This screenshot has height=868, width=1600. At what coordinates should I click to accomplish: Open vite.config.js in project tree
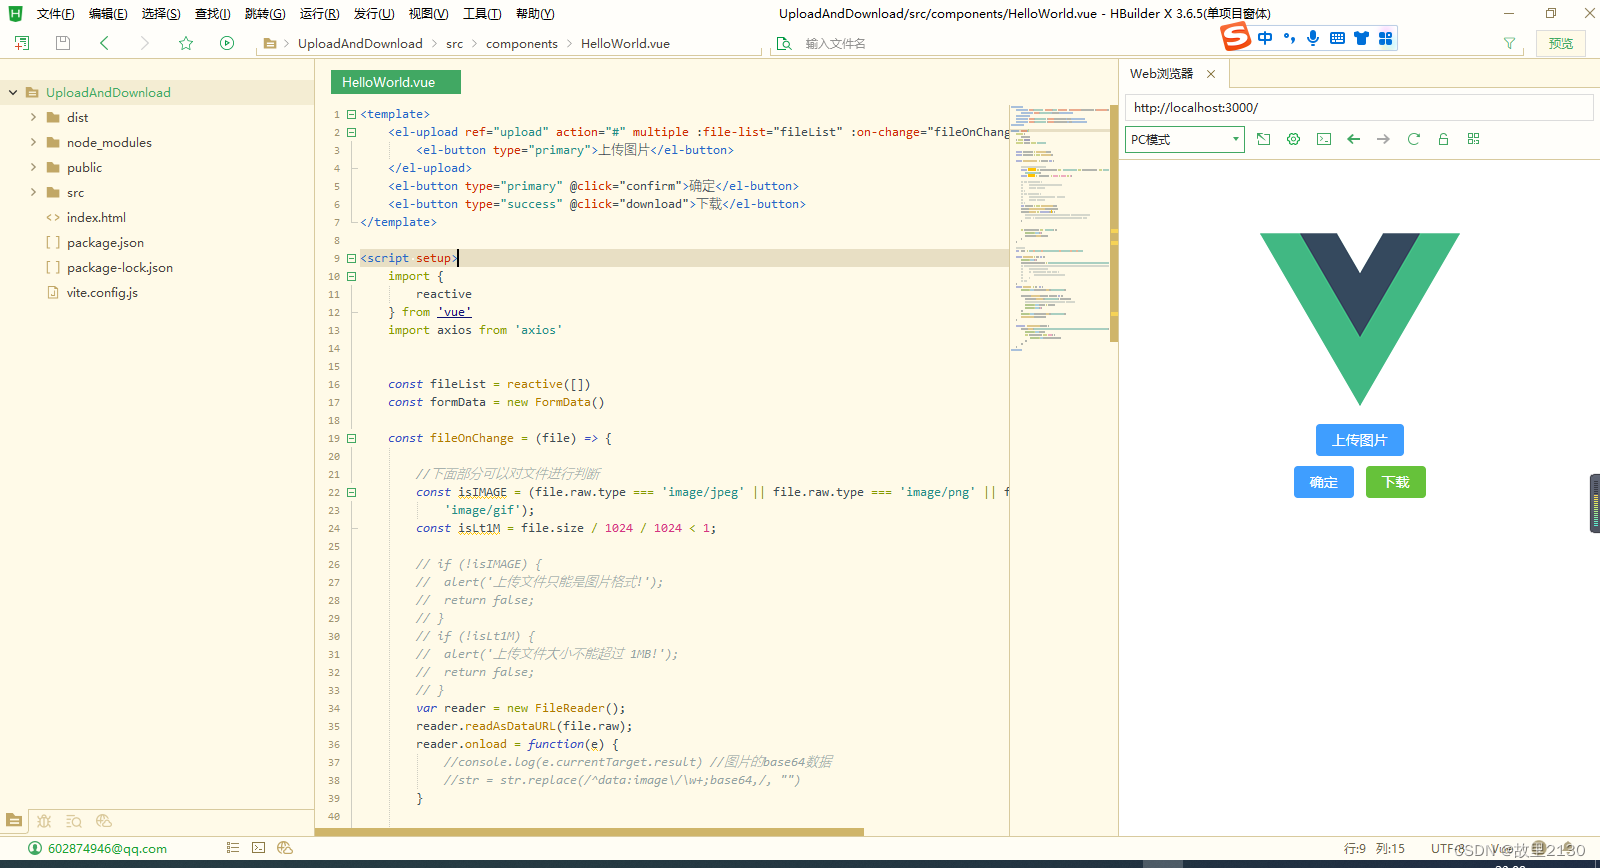pyautogui.click(x=102, y=292)
